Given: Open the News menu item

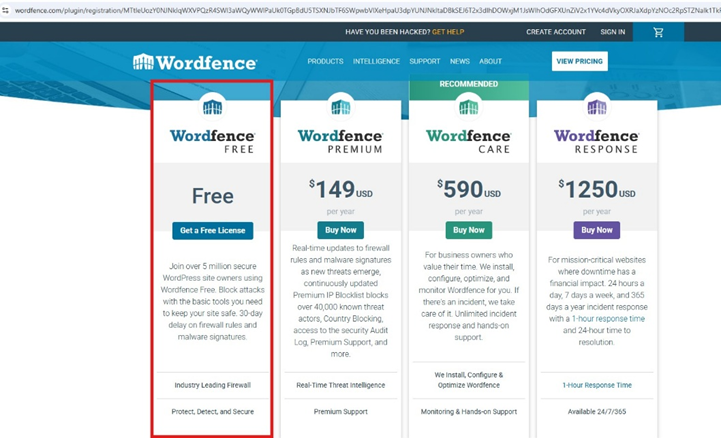Looking at the screenshot, I should tap(460, 61).
